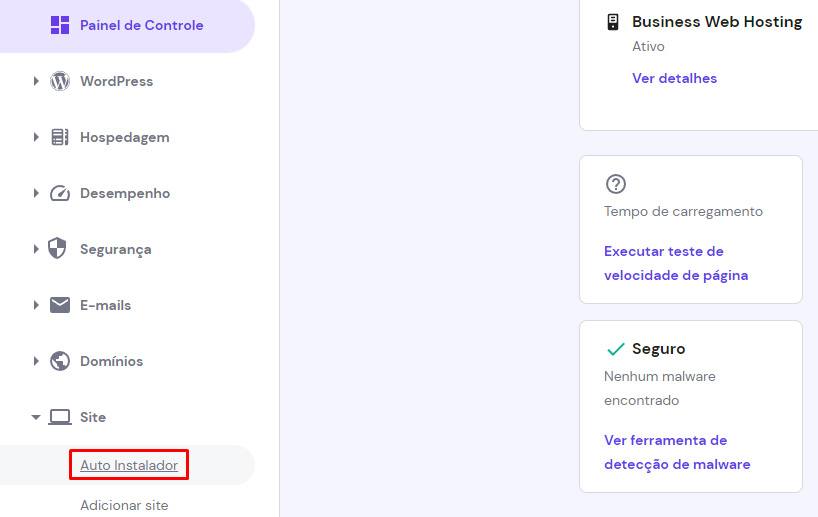Click the WordPress logo icon
The image size is (818, 517).
[60, 81]
